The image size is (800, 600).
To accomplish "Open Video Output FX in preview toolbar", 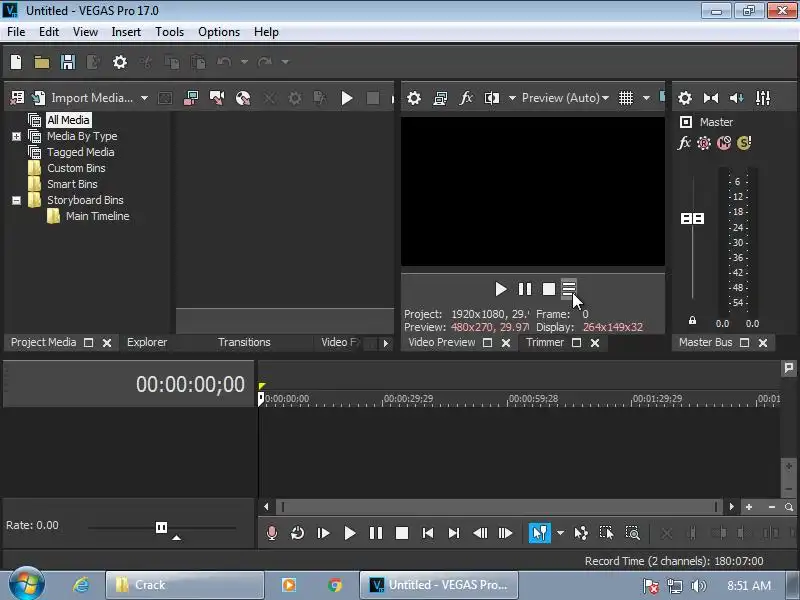I will [466, 97].
